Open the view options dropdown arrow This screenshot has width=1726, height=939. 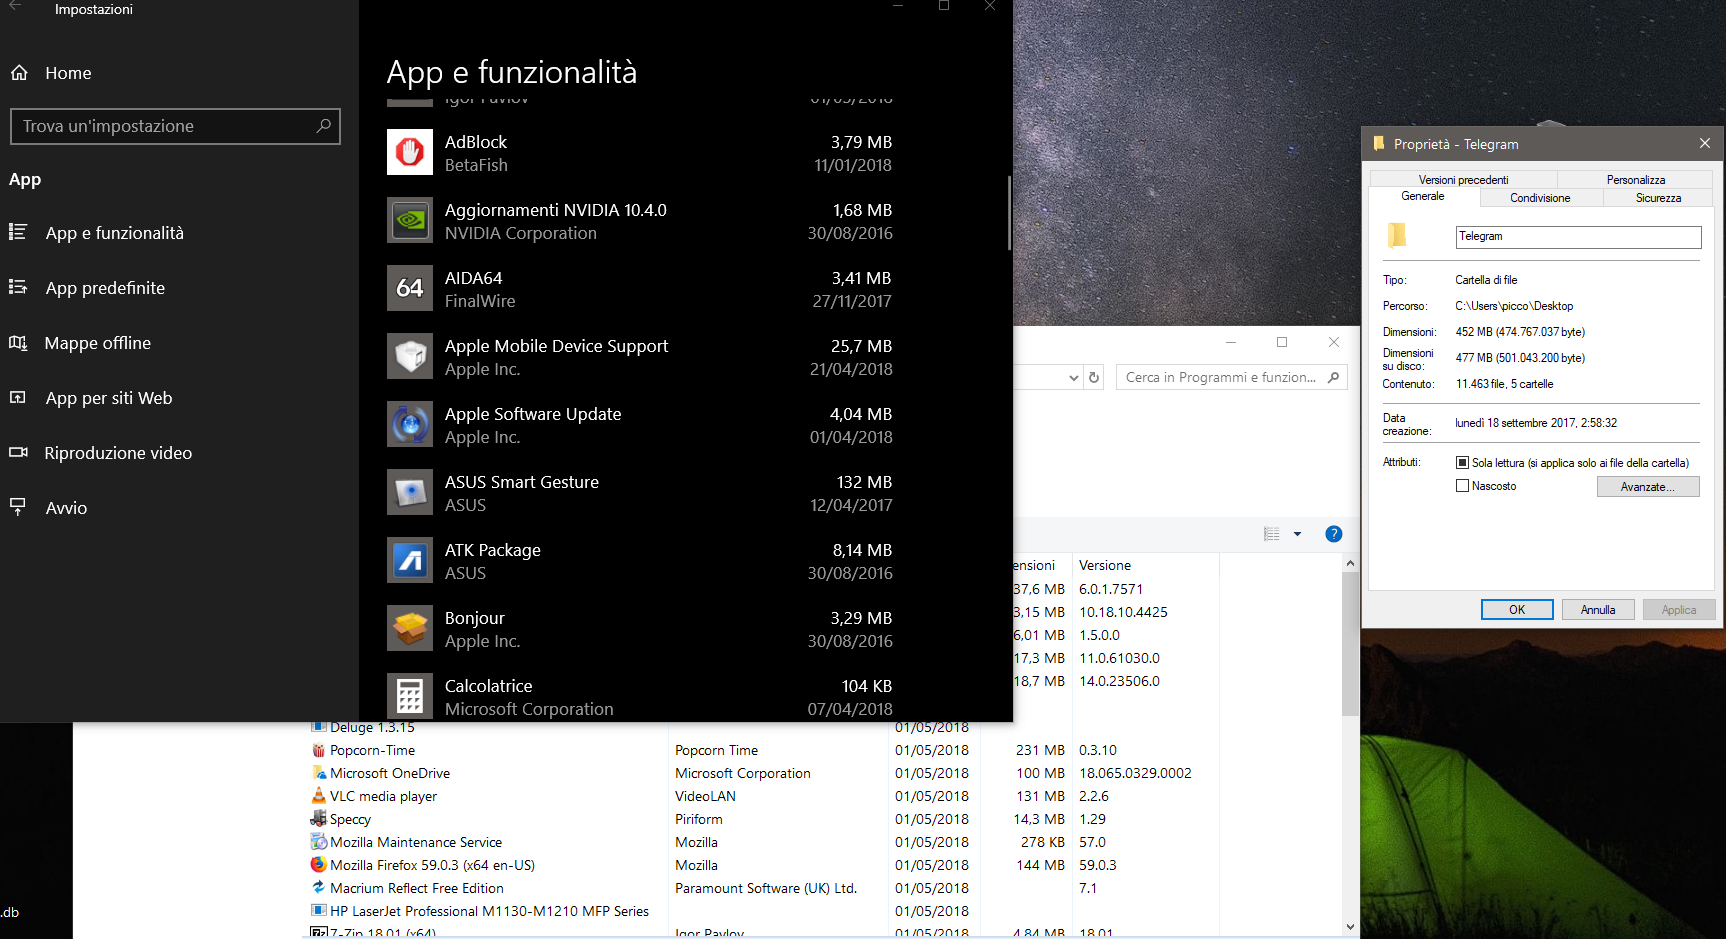1297,534
